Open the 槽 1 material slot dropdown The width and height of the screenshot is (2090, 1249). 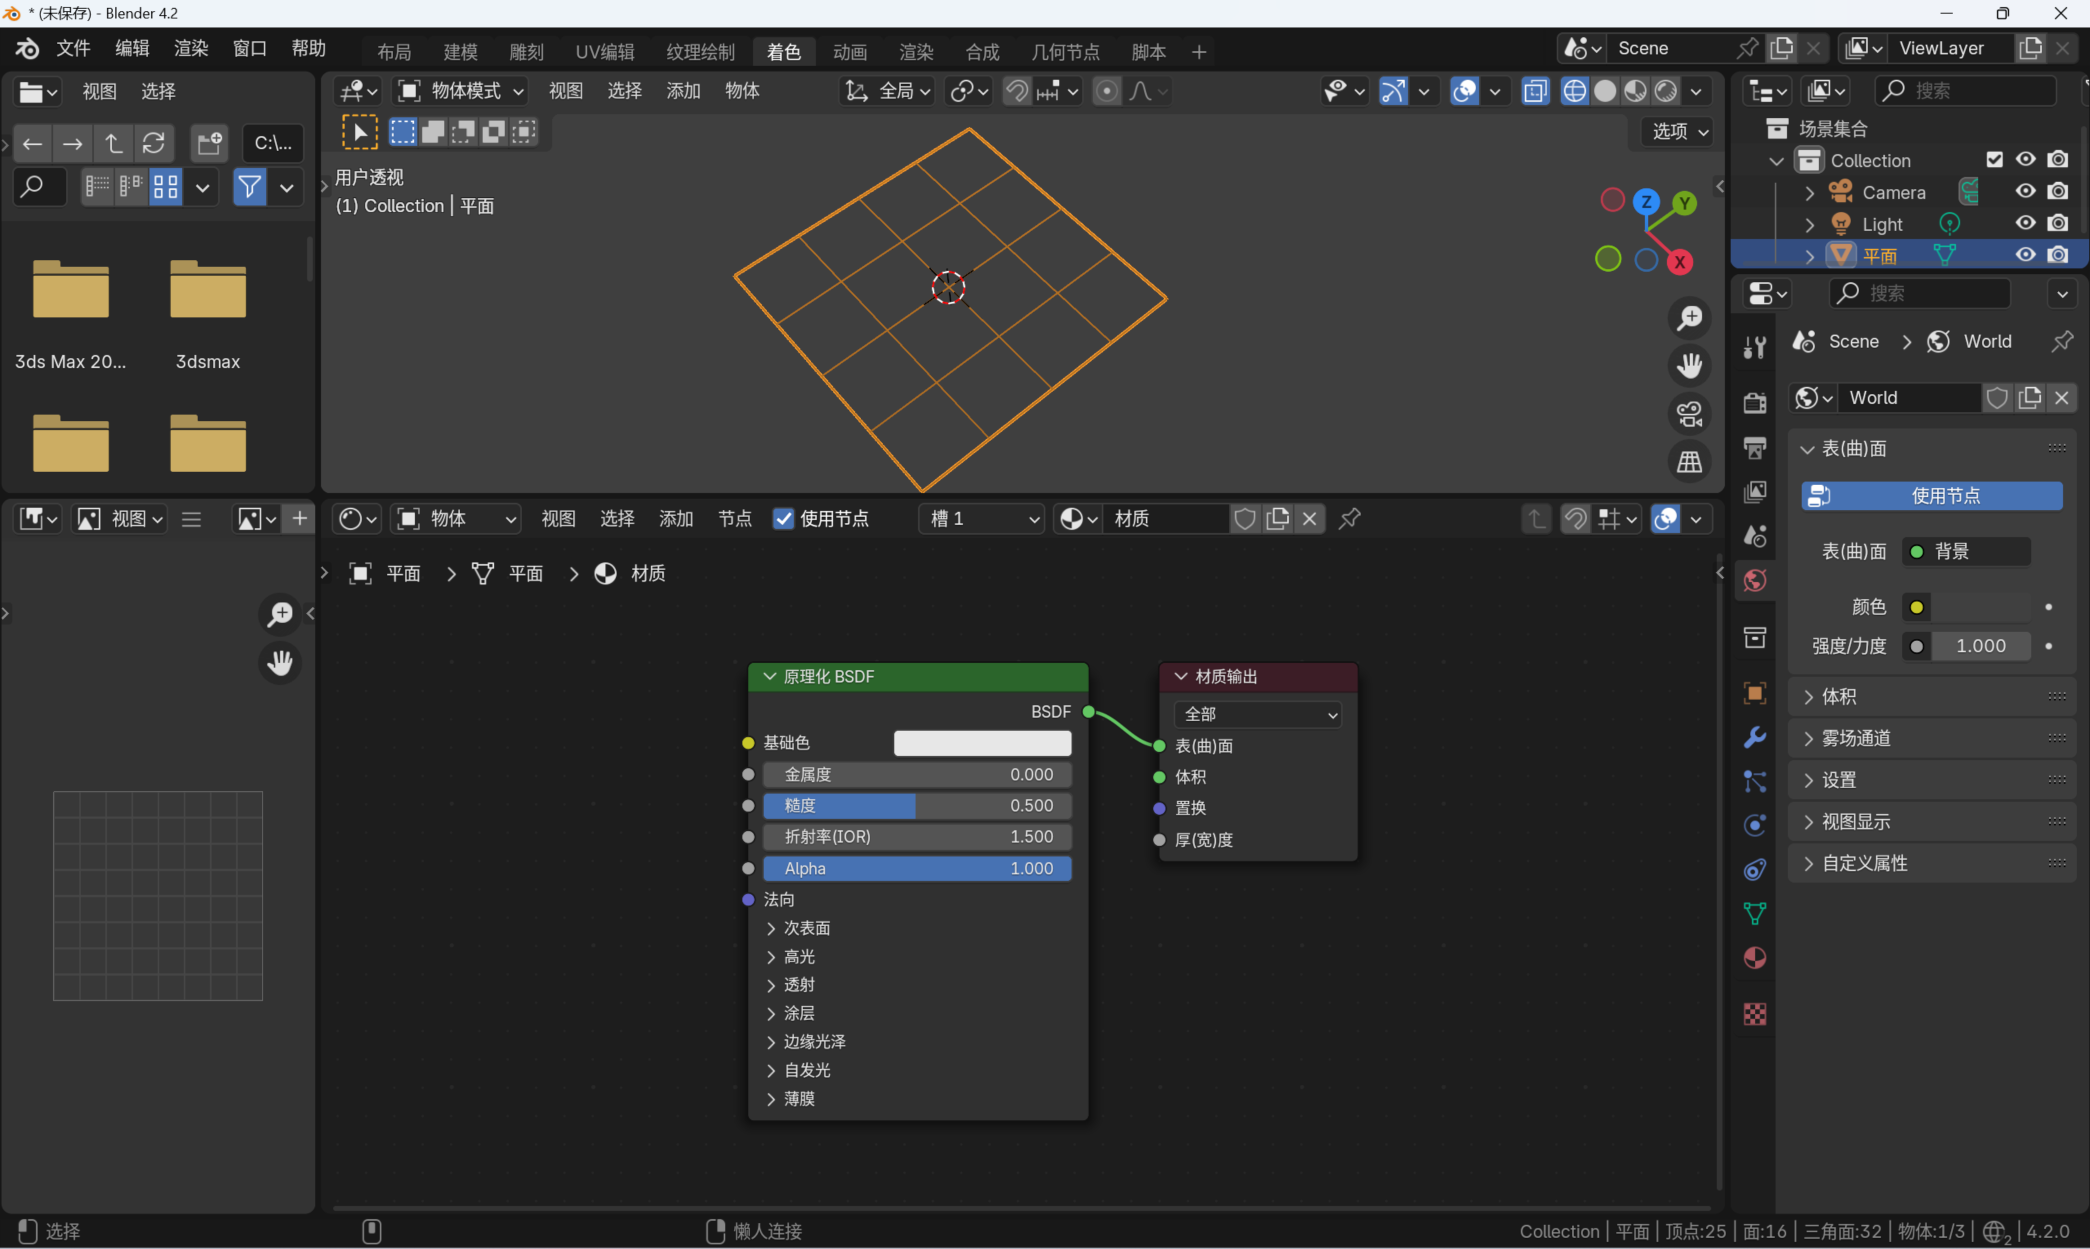pyautogui.click(x=982, y=518)
